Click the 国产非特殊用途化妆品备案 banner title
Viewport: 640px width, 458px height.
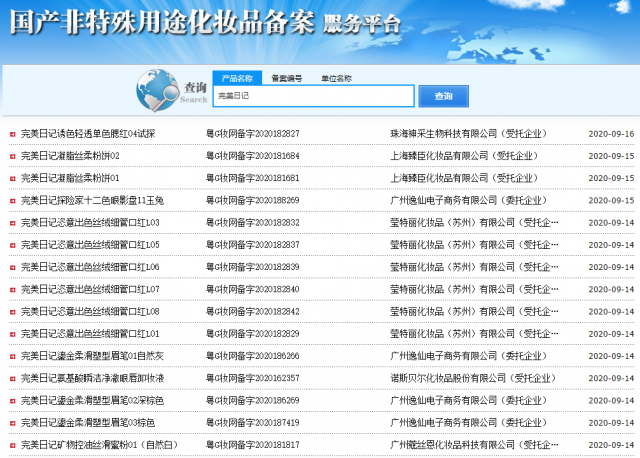click(x=162, y=22)
